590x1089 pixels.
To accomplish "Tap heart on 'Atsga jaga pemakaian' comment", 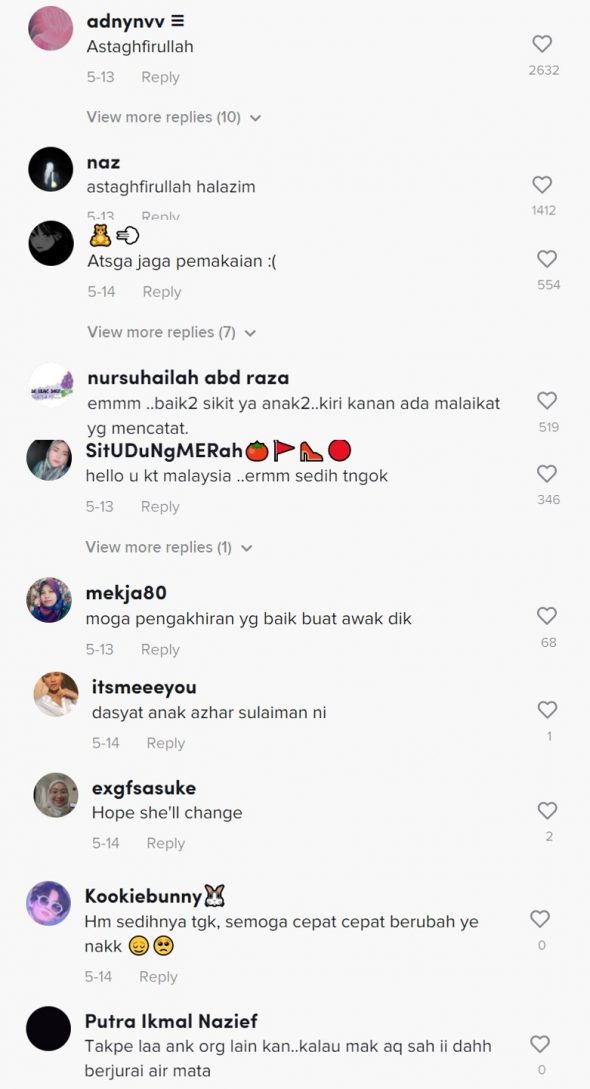I will (547, 259).
